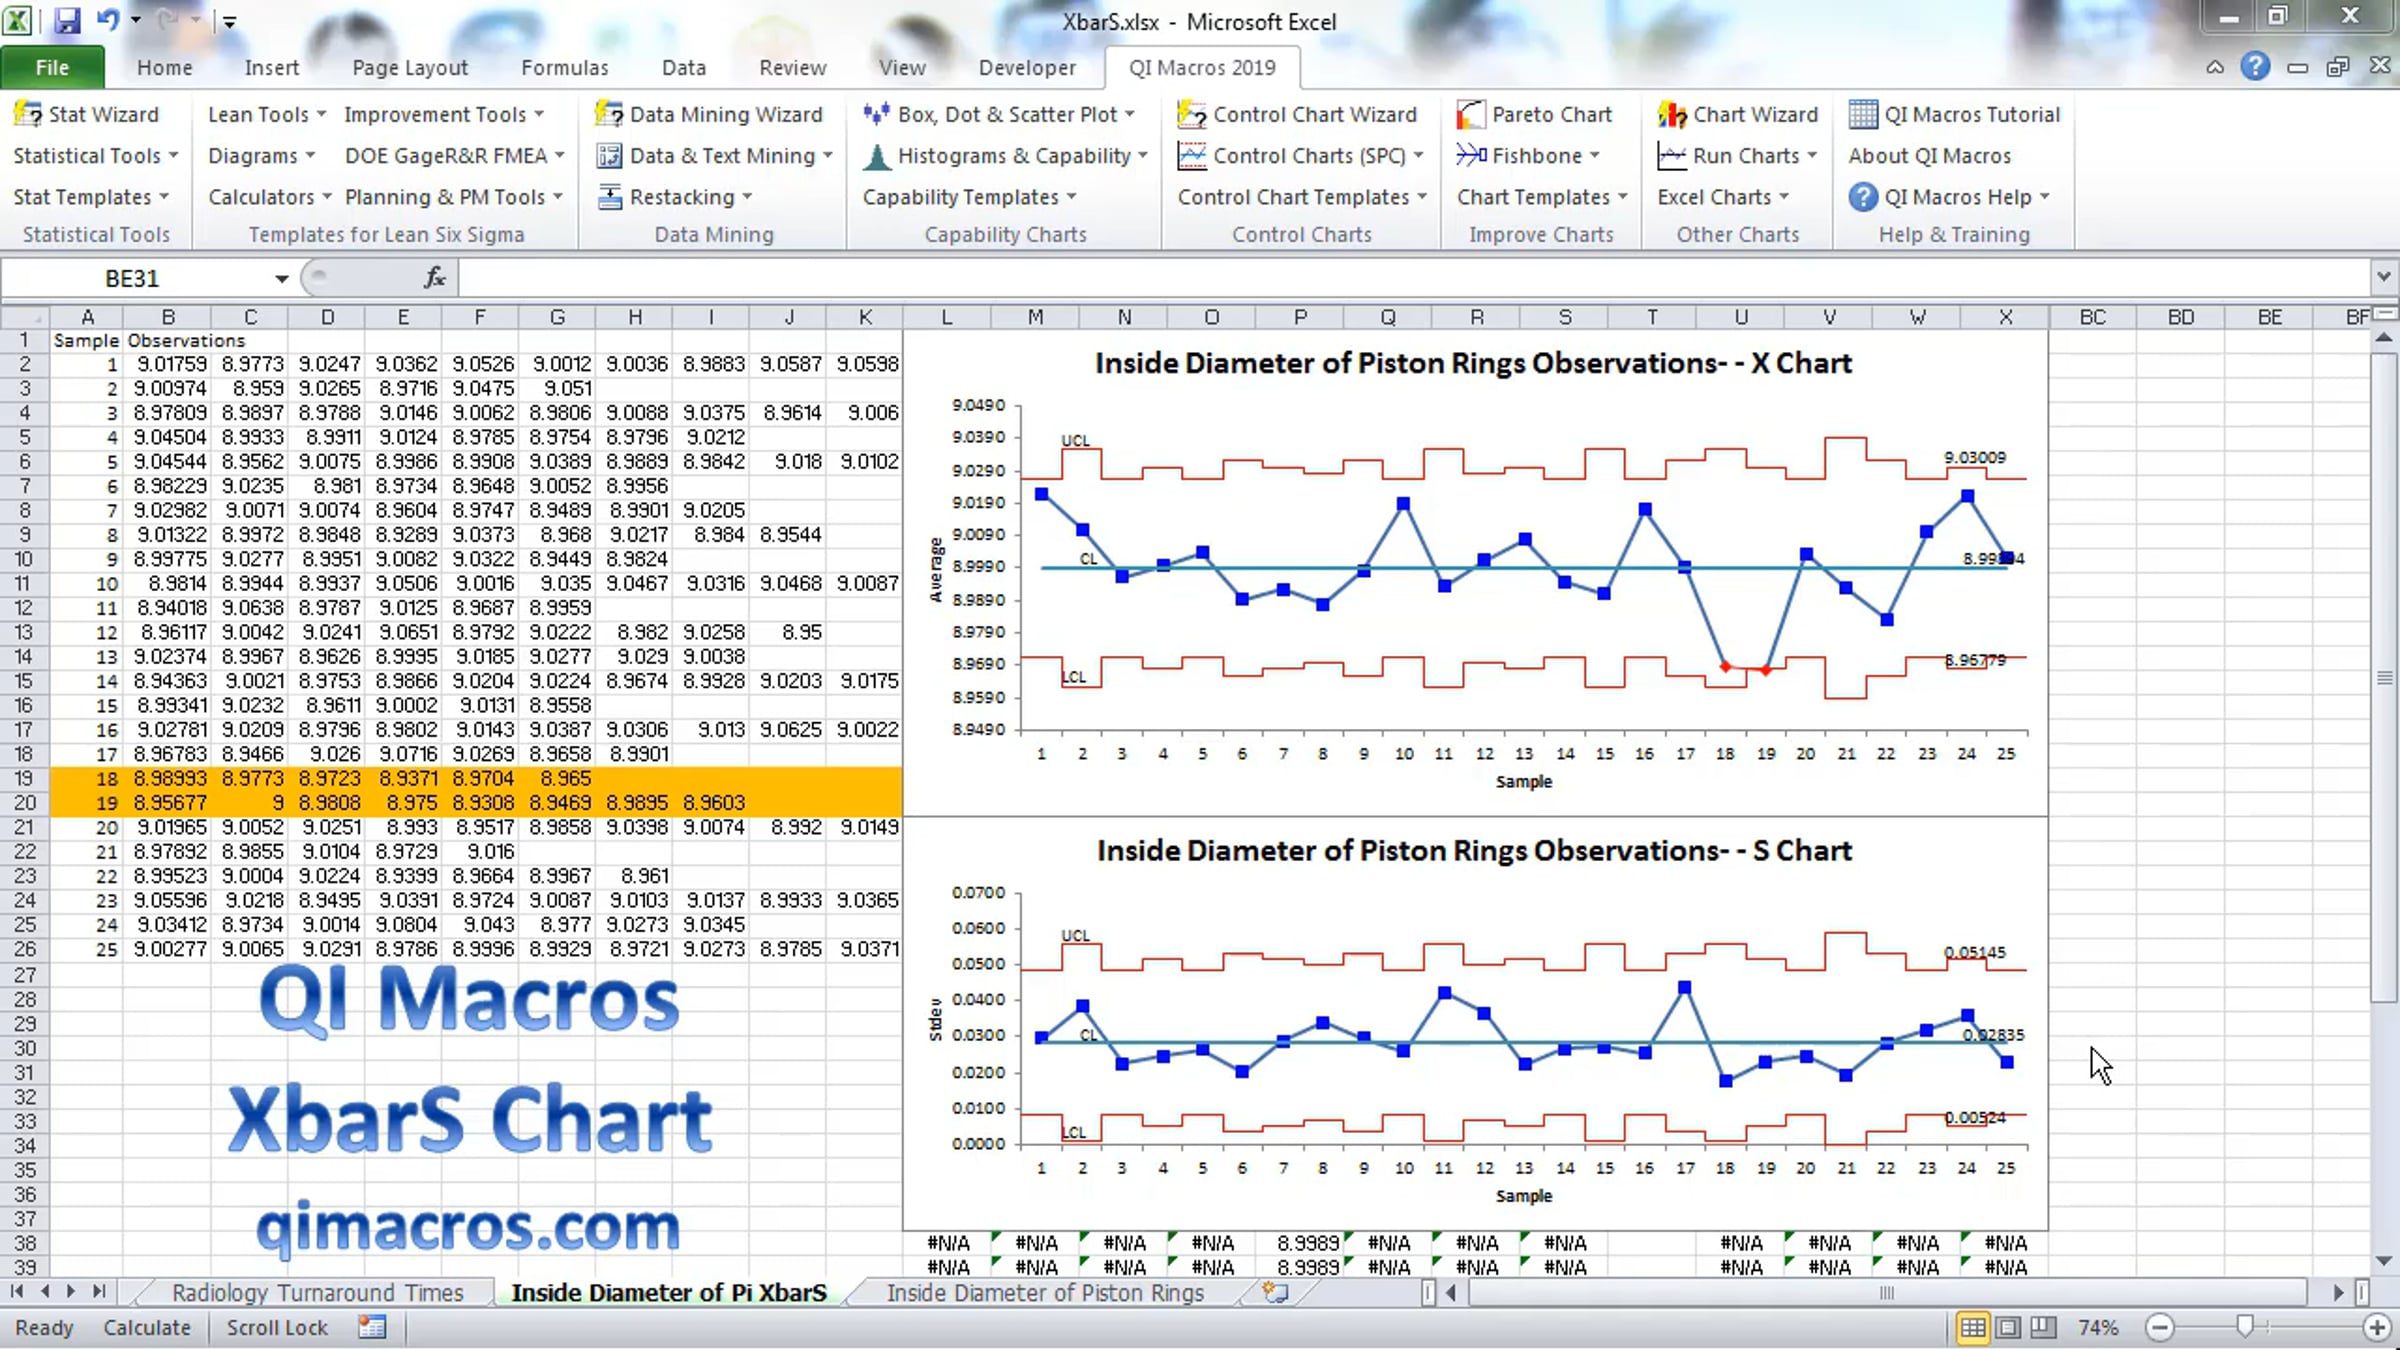Click the horizontal scrollbar right arrow

[x=2339, y=1292]
